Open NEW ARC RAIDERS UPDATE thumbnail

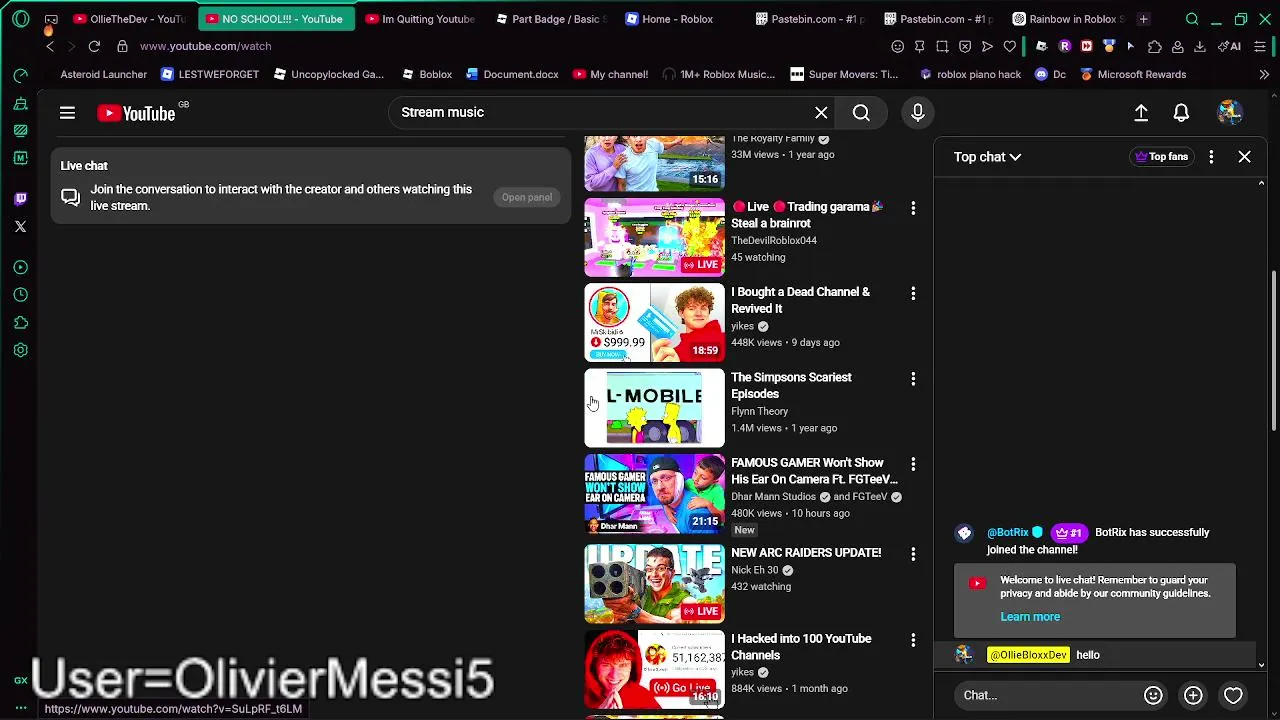(x=654, y=584)
